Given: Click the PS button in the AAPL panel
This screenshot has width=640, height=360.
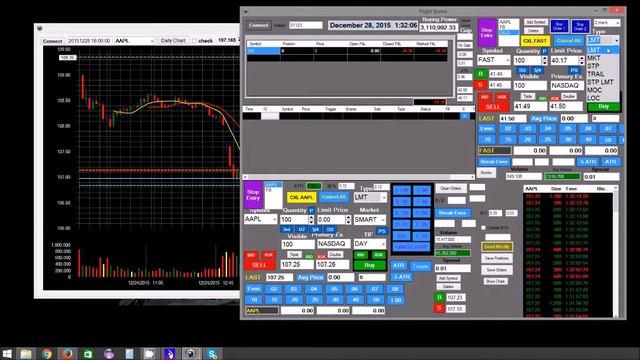Looking at the screenshot, I should pos(381,231).
